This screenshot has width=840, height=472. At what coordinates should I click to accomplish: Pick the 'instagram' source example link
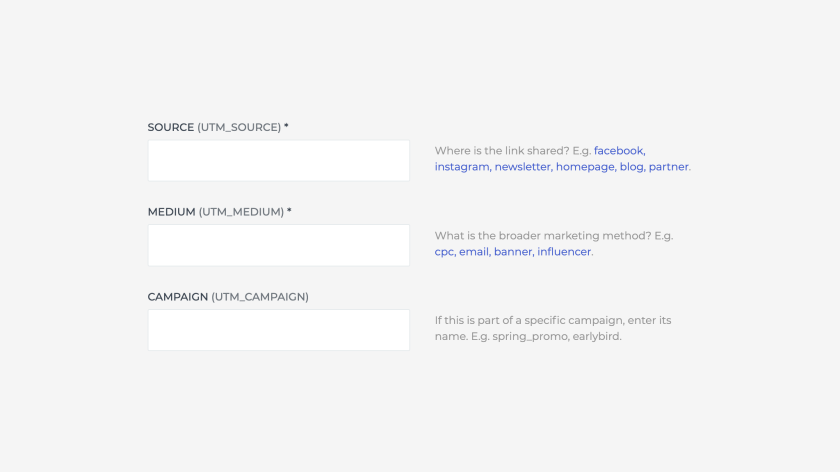click(x=462, y=167)
